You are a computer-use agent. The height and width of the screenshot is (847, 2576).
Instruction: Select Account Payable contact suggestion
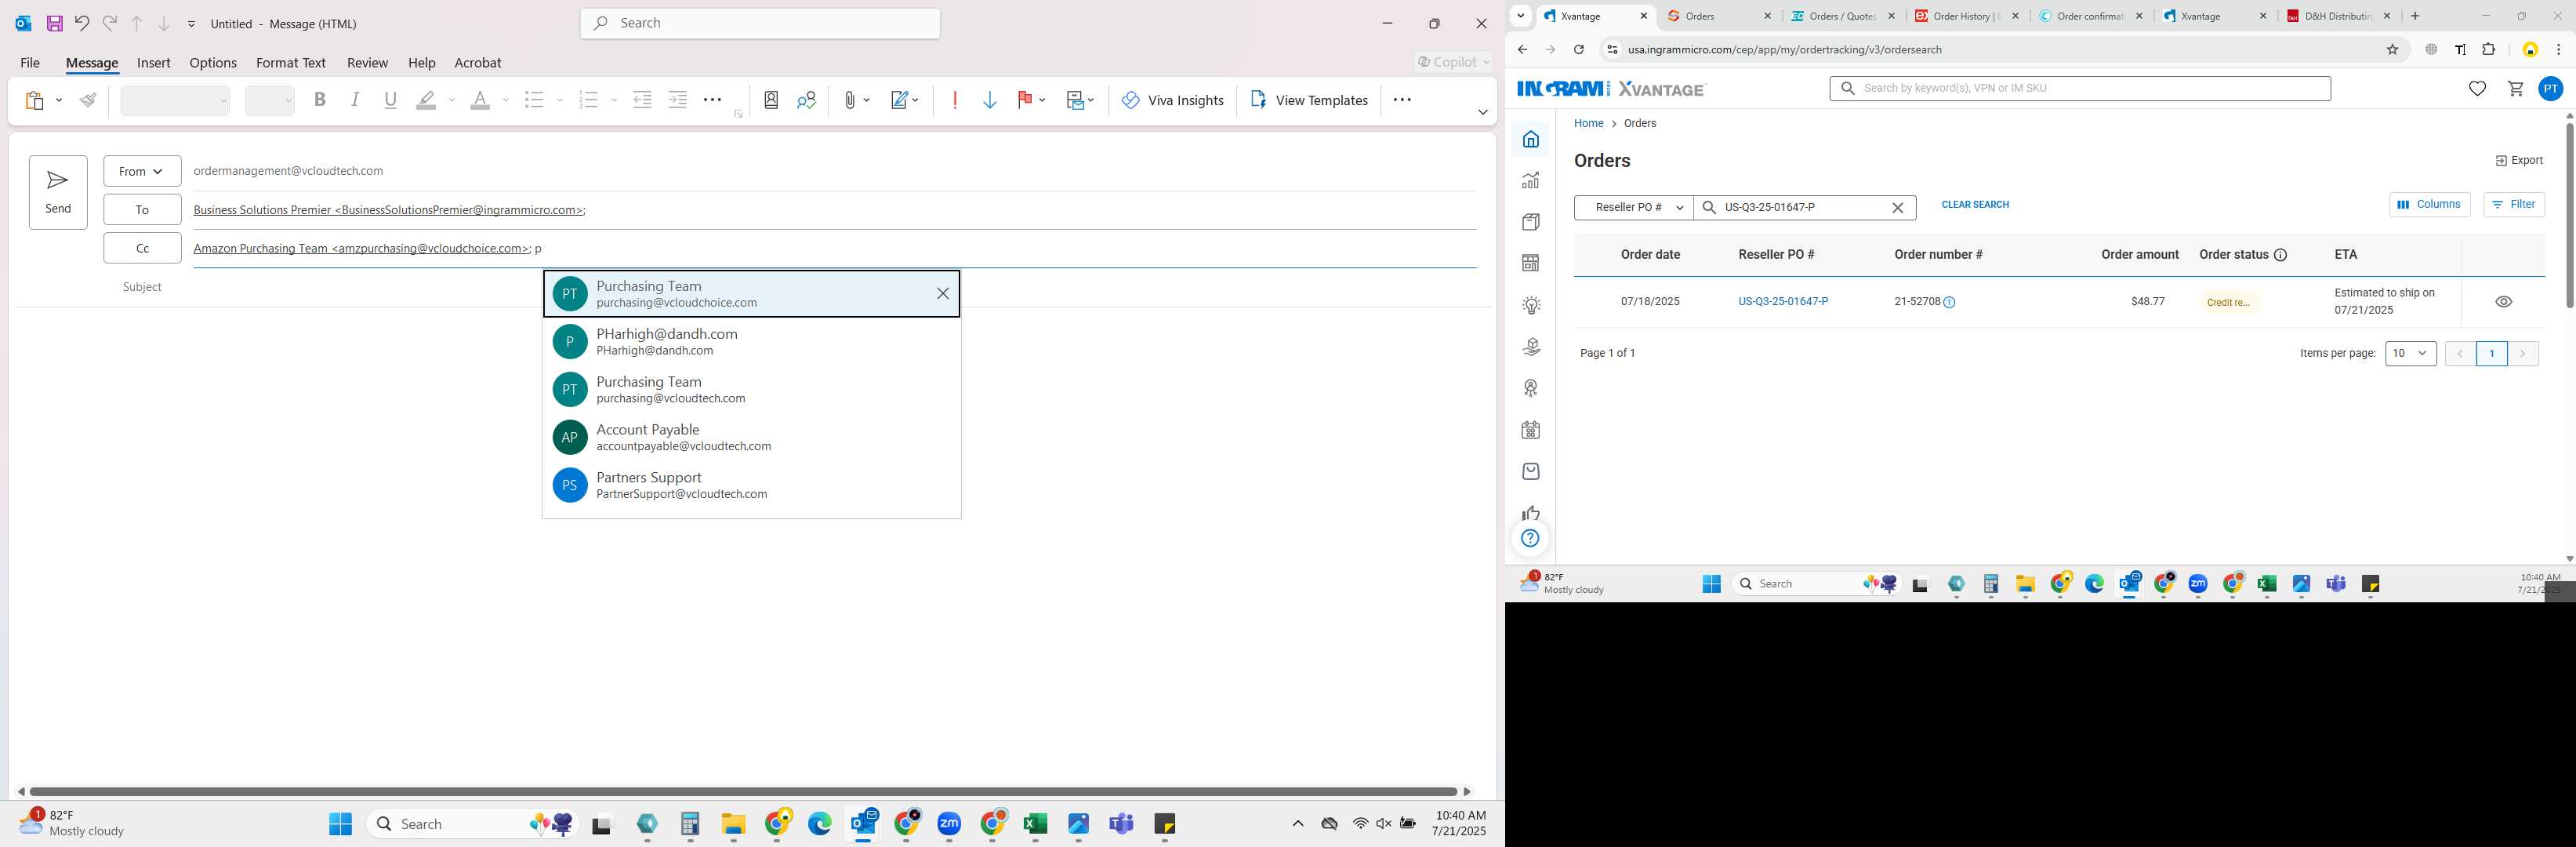[x=751, y=437]
